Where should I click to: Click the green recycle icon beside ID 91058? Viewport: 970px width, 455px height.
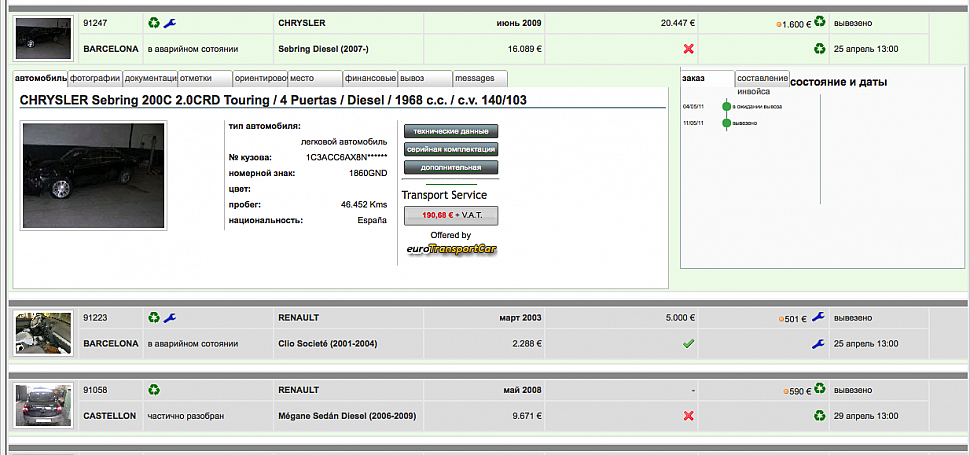click(x=153, y=389)
